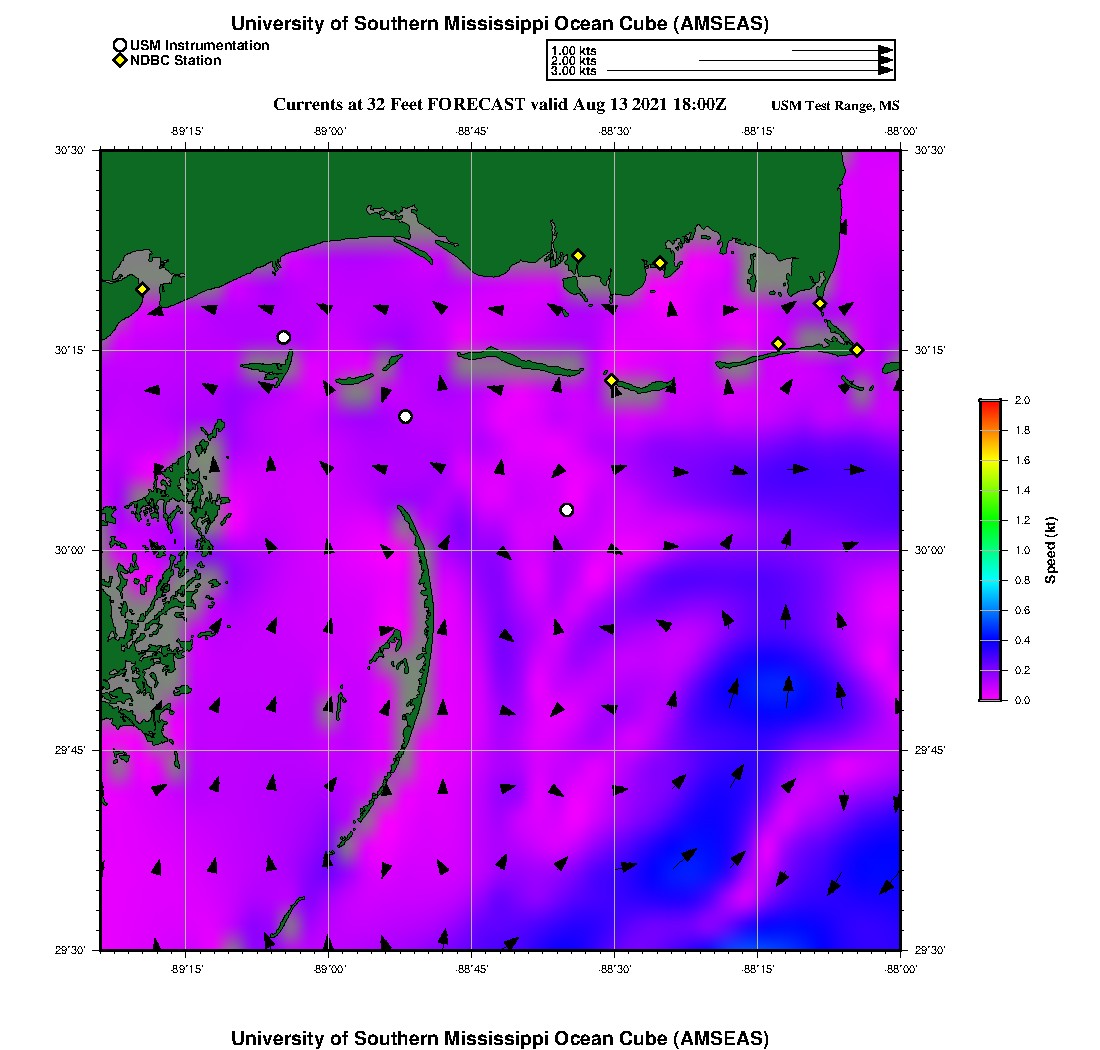Select the northwesternmost USM Instrumentation circle marker
Image resolution: width=1100 pixels, height=1050 pixels.
pos(284,337)
